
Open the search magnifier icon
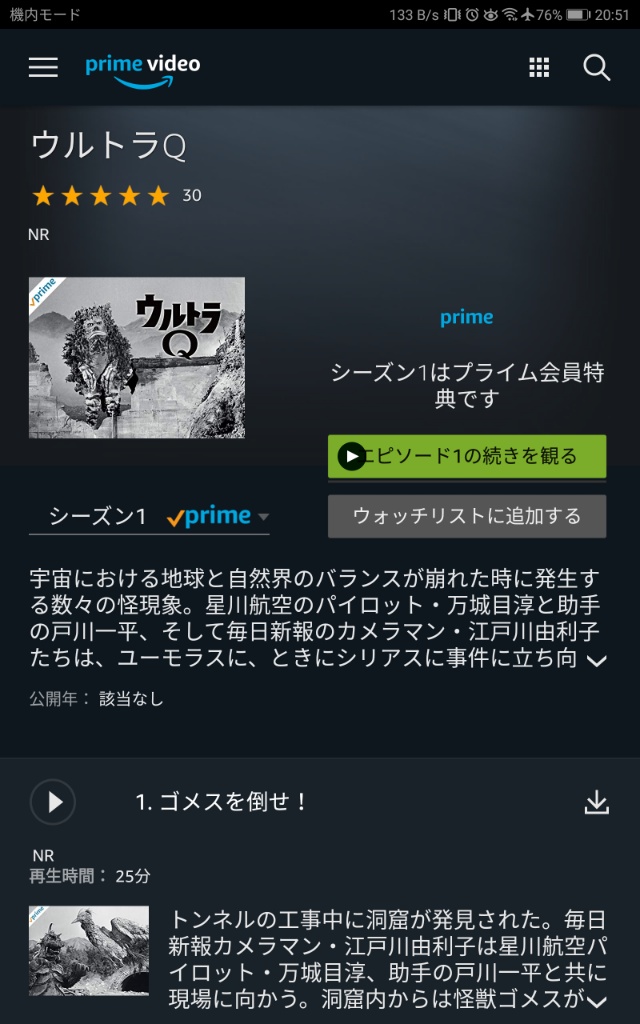(x=596, y=68)
